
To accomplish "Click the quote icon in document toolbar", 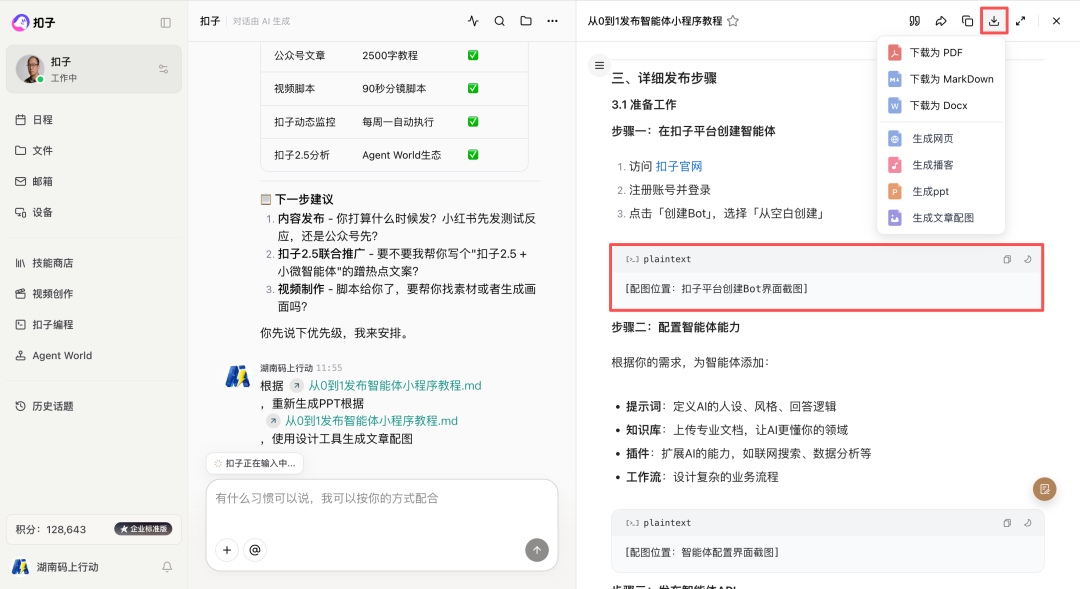I will pyautogui.click(x=915, y=21).
